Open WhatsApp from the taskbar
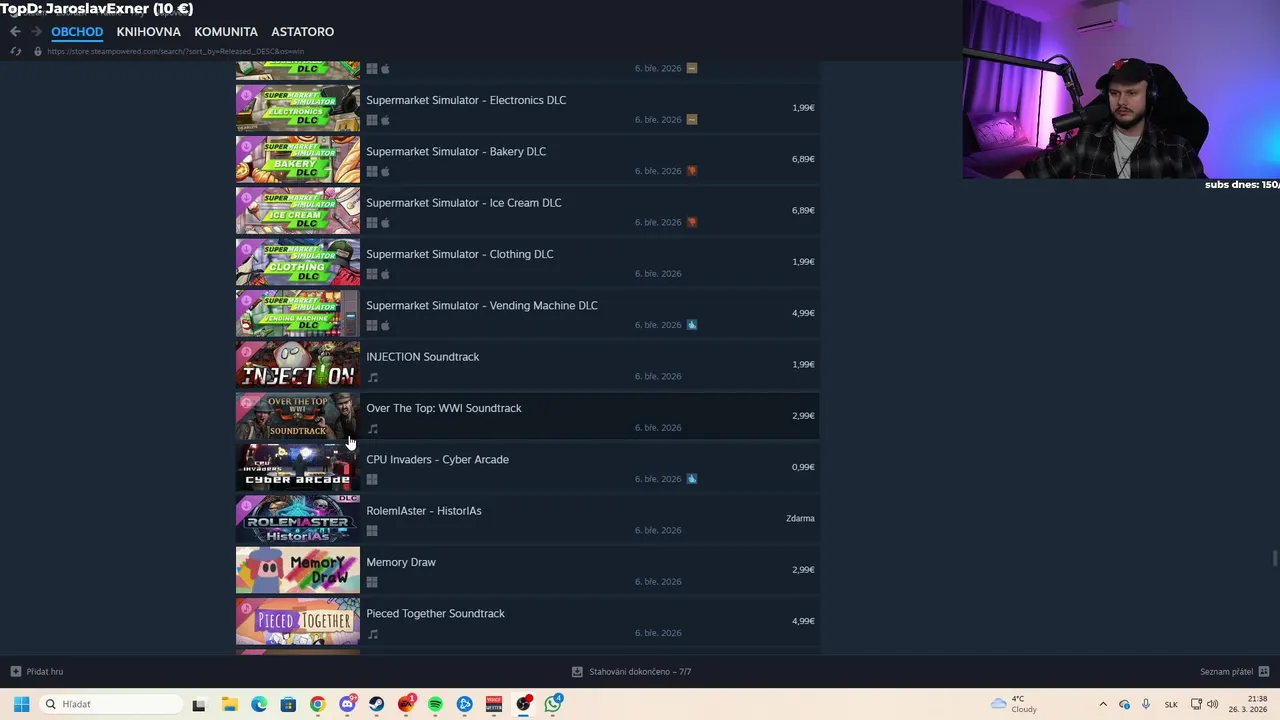 click(553, 704)
